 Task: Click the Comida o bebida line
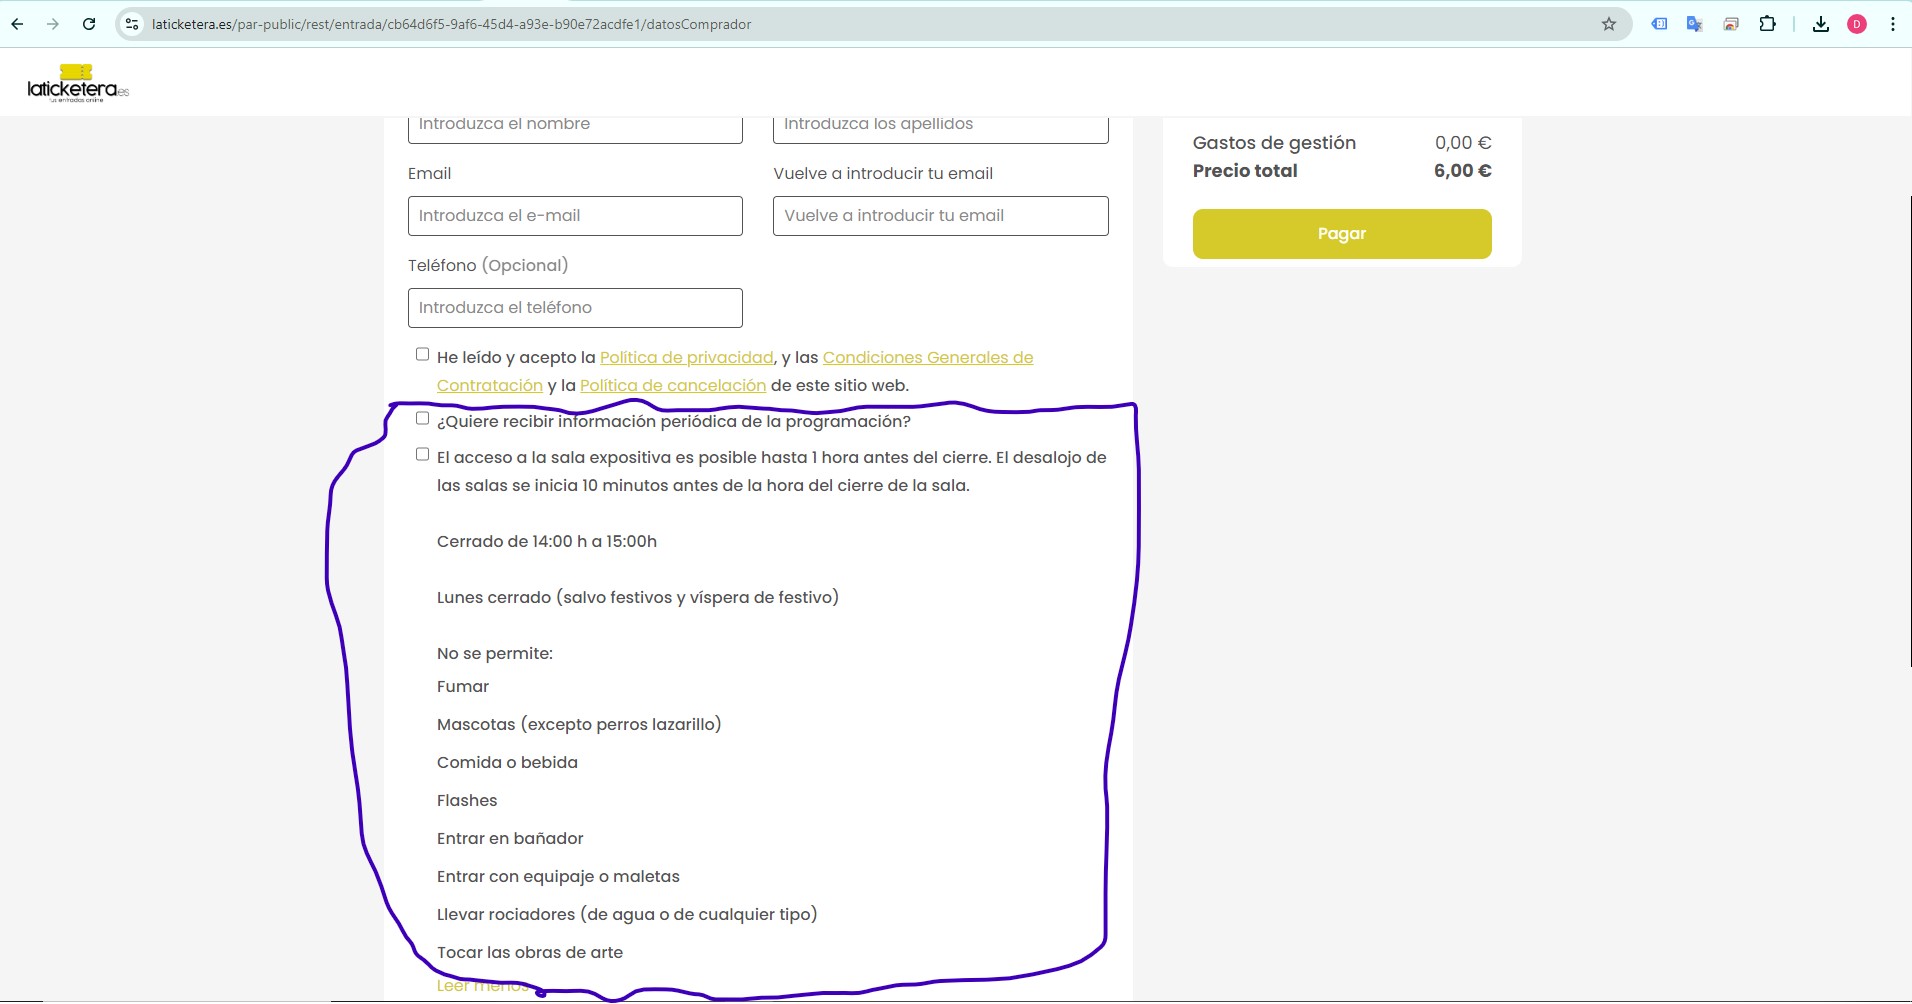[507, 762]
